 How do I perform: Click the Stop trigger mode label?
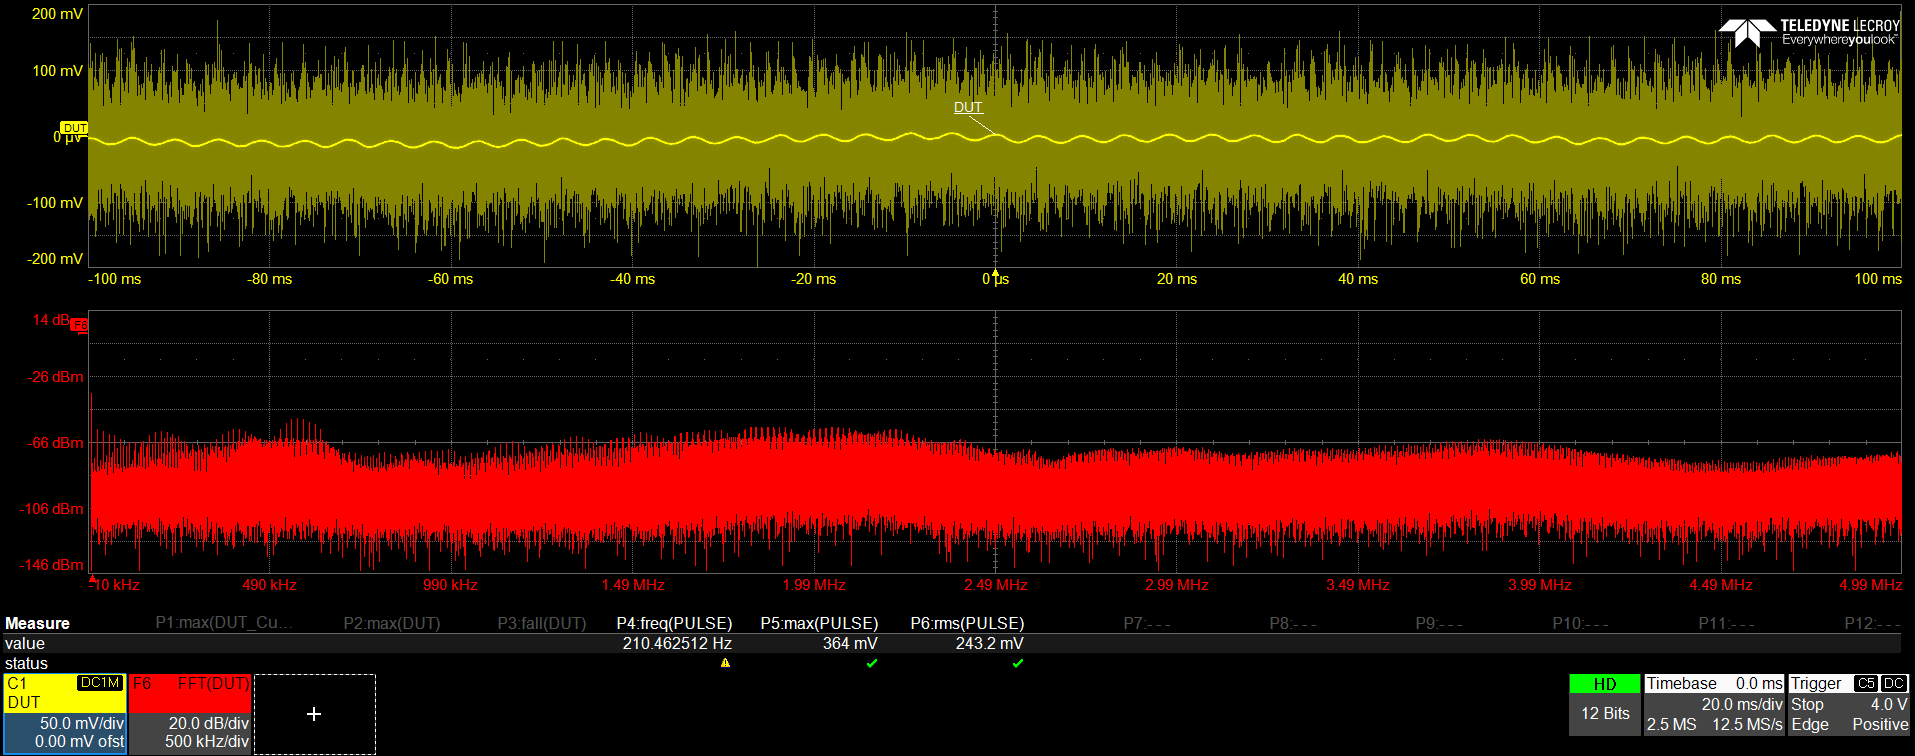(x=1807, y=704)
